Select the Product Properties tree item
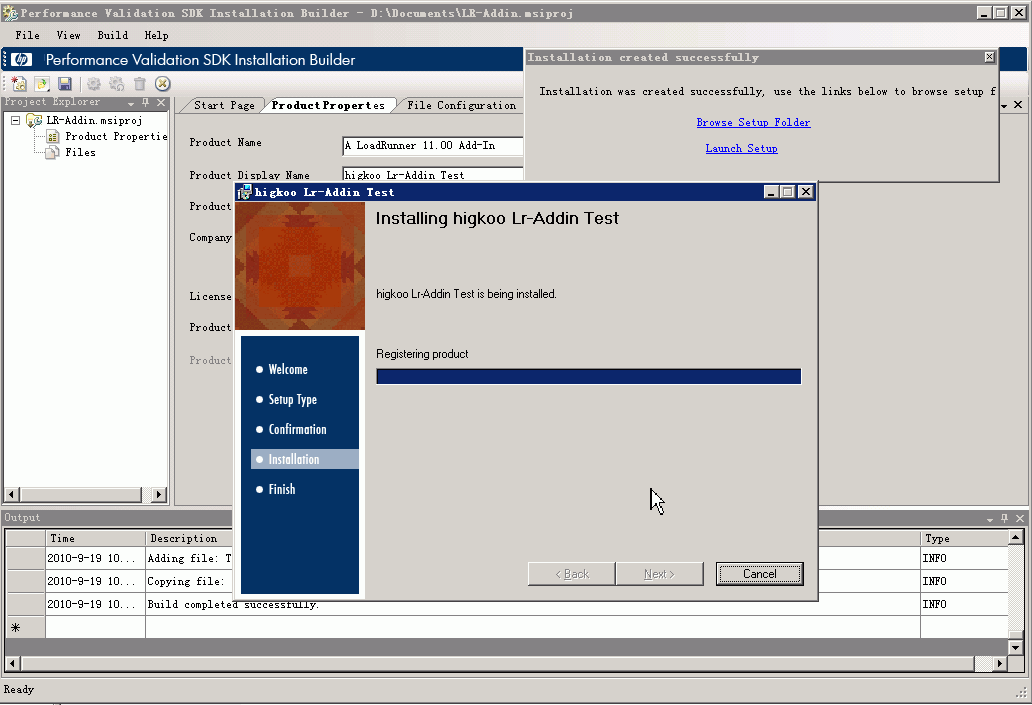 (116, 136)
